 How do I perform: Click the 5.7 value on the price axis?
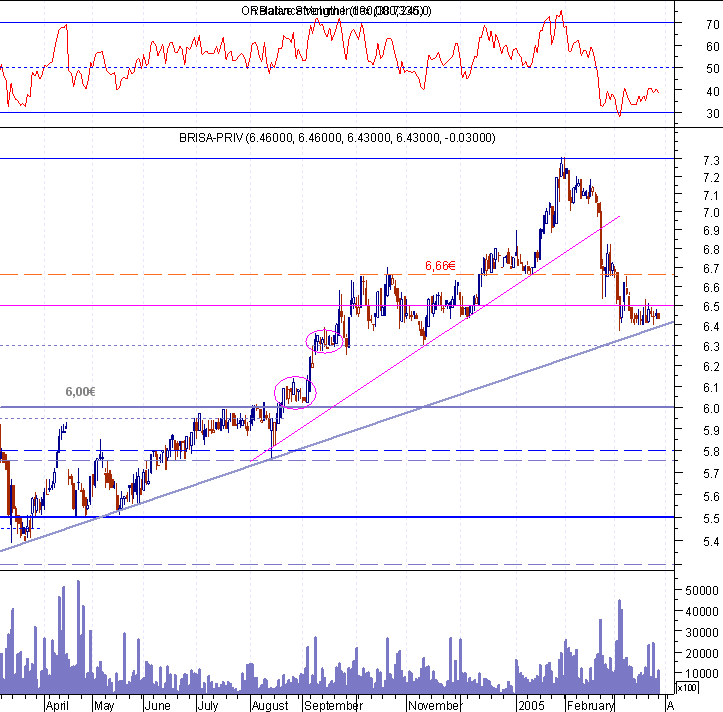[x=711, y=474]
